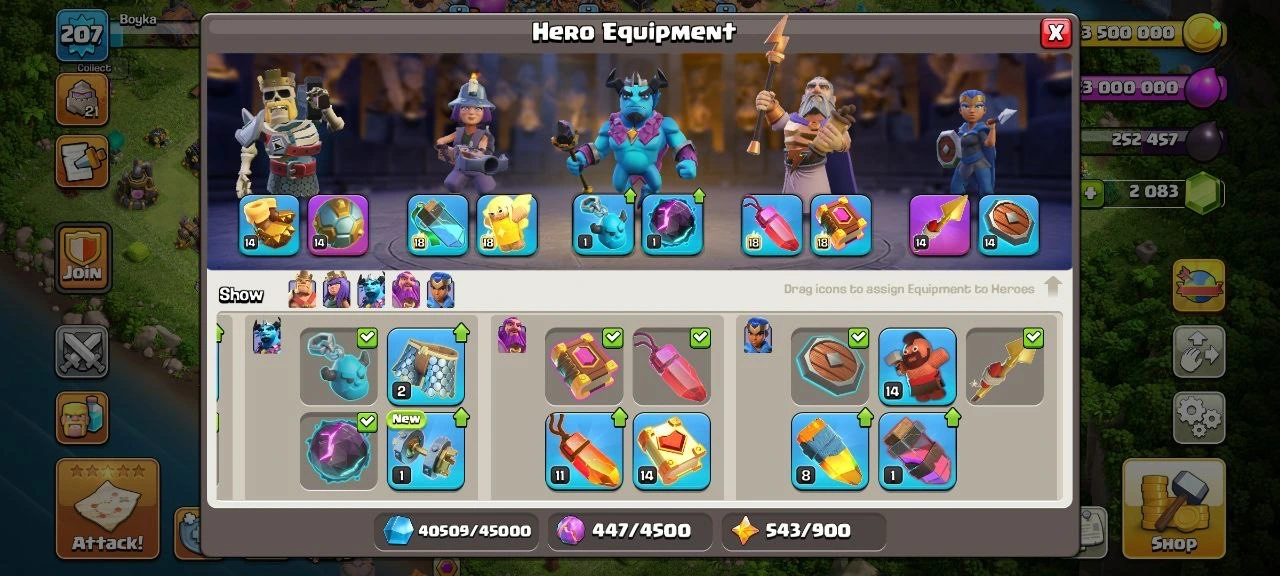The image size is (1280, 576).
Task: Select the Healing Tome level 14
Action: coord(672,451)
